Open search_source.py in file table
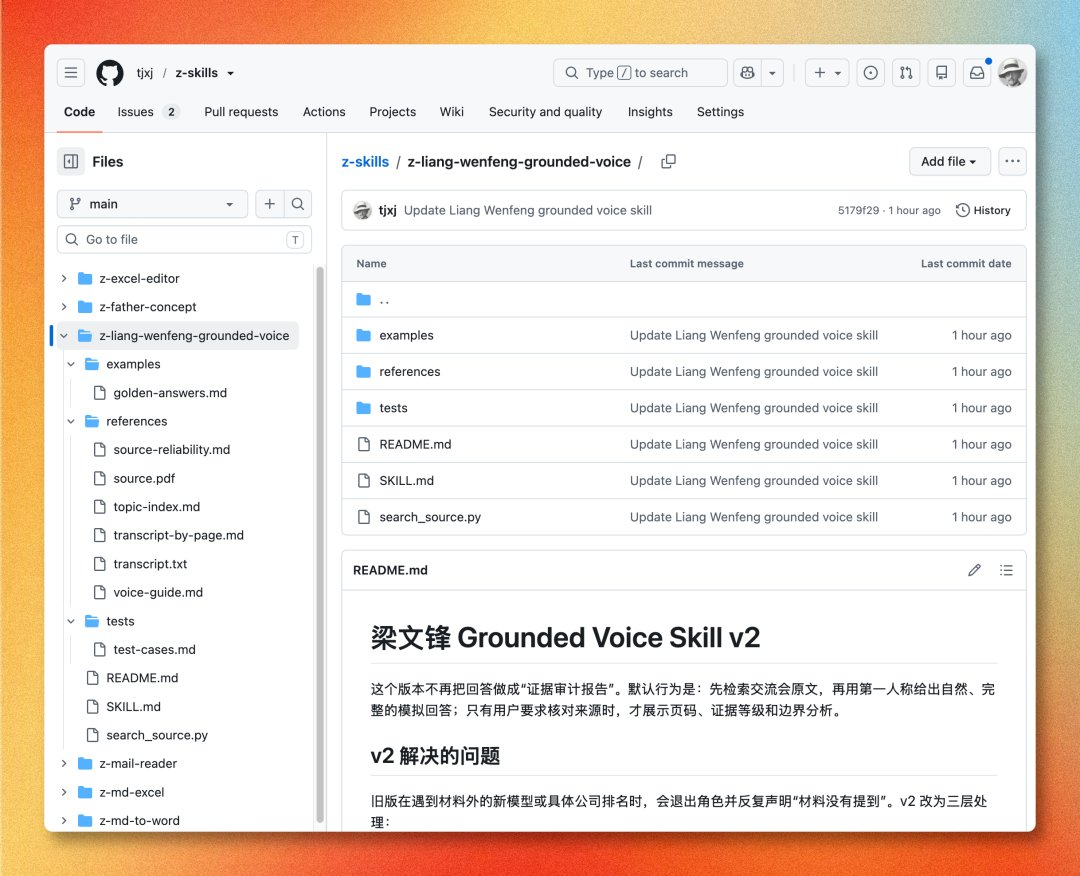The image size is (1080, 876). tap(430, 517)
